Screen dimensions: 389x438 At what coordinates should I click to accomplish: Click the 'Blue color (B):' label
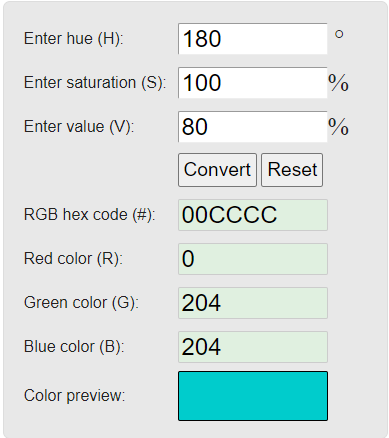(74, 347)
